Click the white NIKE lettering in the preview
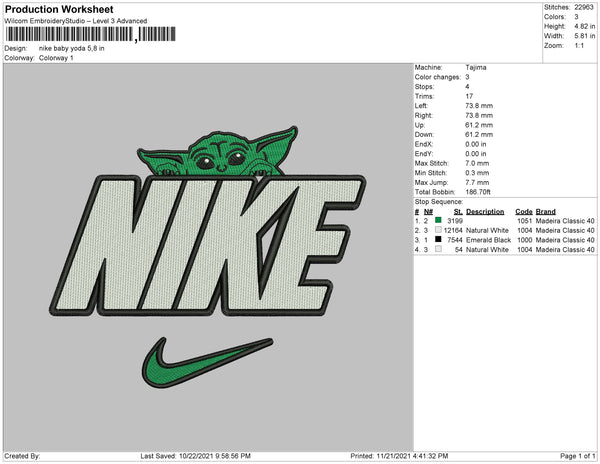600x464 pixels. point(208,245)
